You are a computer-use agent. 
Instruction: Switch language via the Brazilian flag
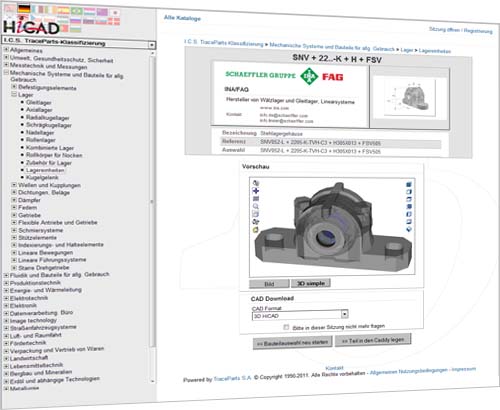click(x=76, y=11)
